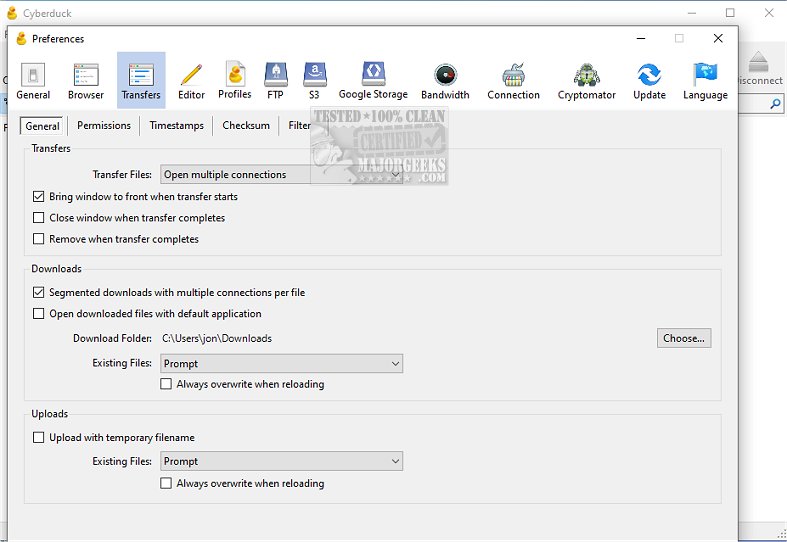This screenshot has height=542, width=787.
Task: Open the FTP preferences section
Action: click(x=276, y=81)
